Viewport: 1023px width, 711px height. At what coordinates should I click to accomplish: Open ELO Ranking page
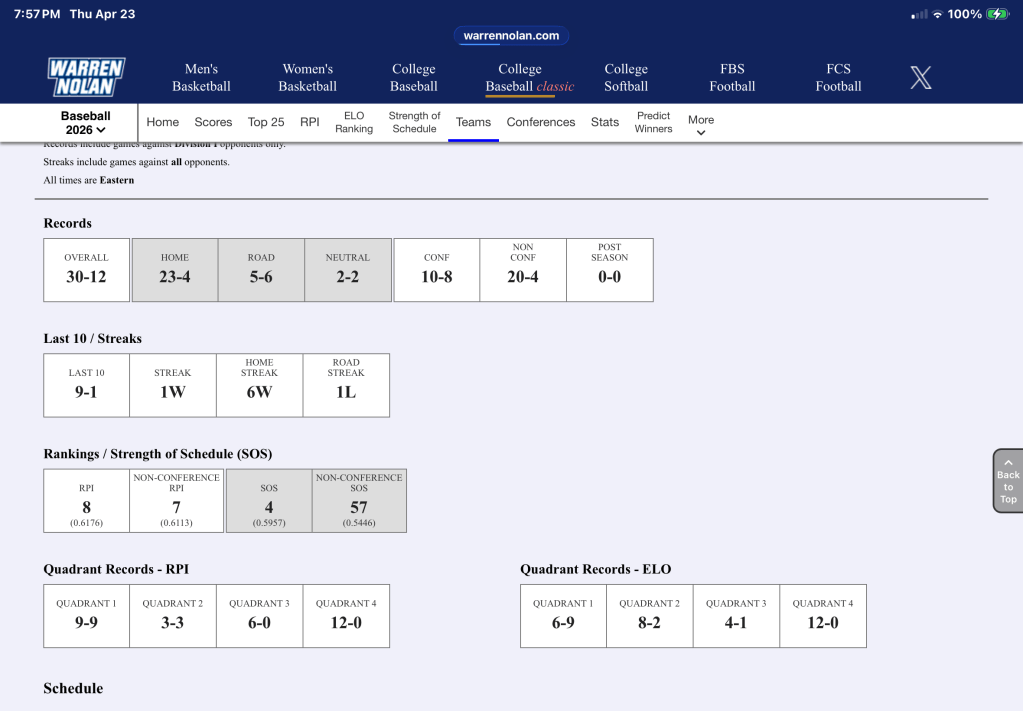click(x=354, y=122)
